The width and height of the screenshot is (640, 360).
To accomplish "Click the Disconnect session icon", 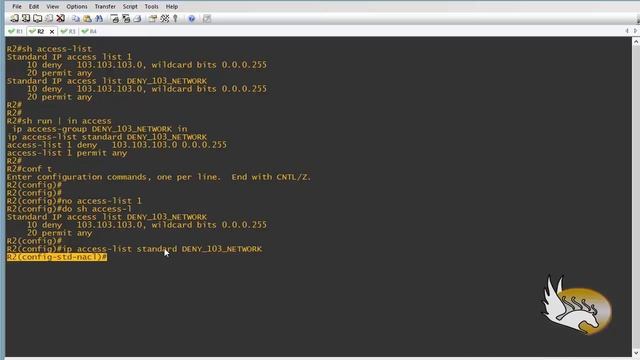I will click(60, 18).
